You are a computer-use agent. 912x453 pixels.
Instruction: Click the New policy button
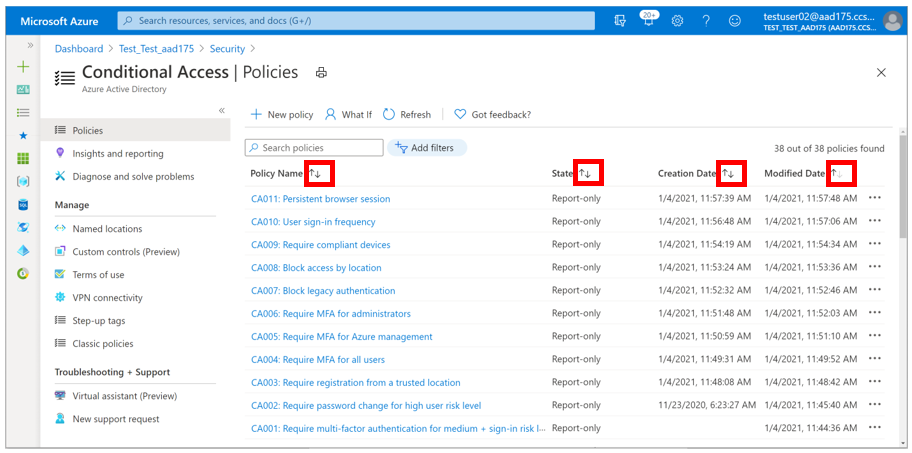[x=282, y=115]
